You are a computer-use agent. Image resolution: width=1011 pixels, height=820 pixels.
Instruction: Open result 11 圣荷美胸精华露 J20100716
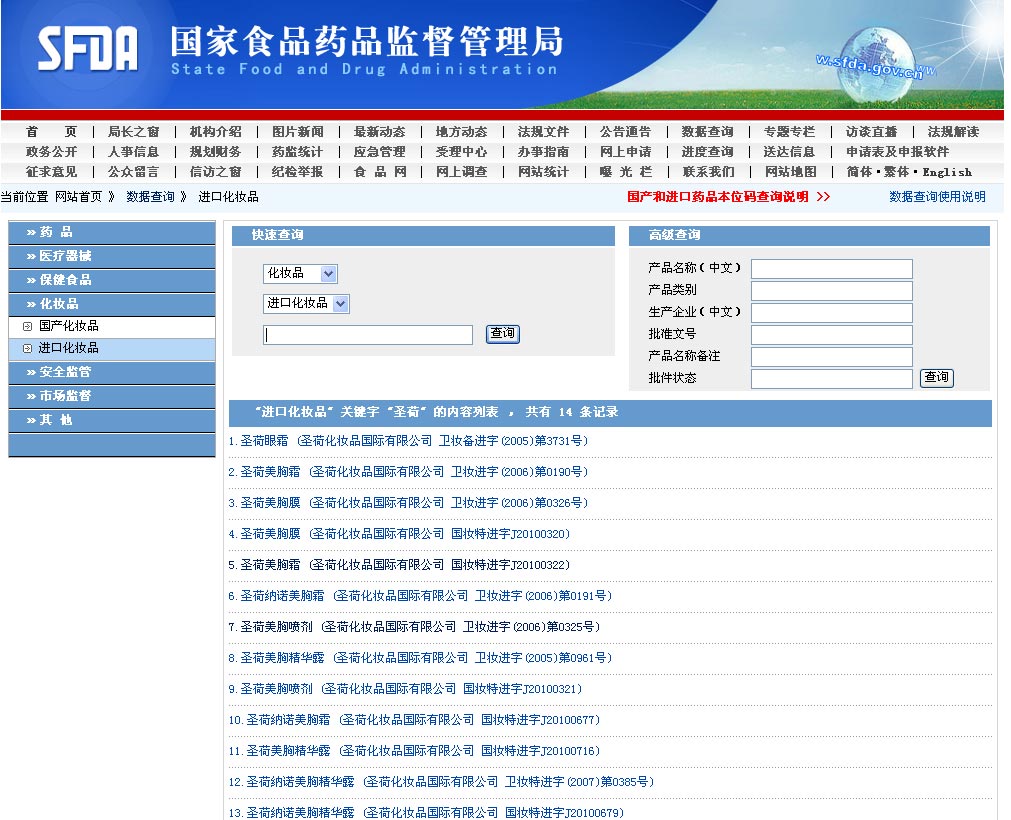pos(414,750)
